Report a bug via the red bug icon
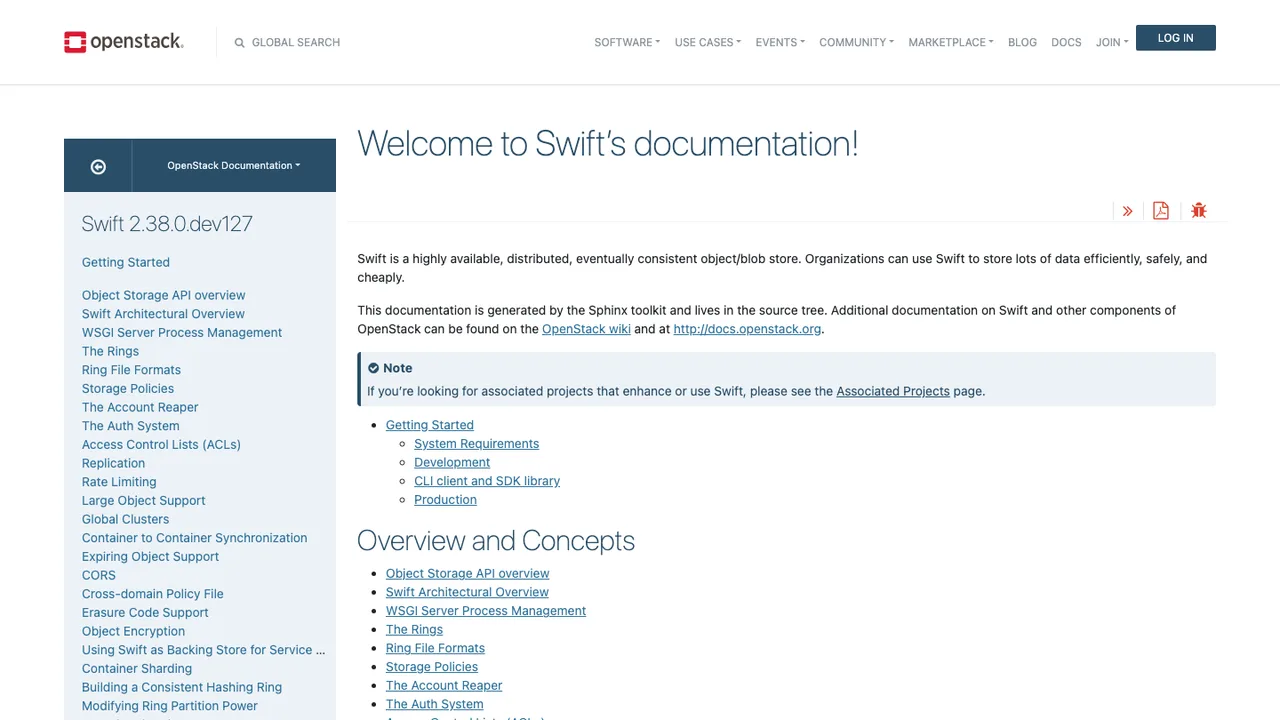The height and width of the screenshot is (720, 1280). (x=1199, y=210)
